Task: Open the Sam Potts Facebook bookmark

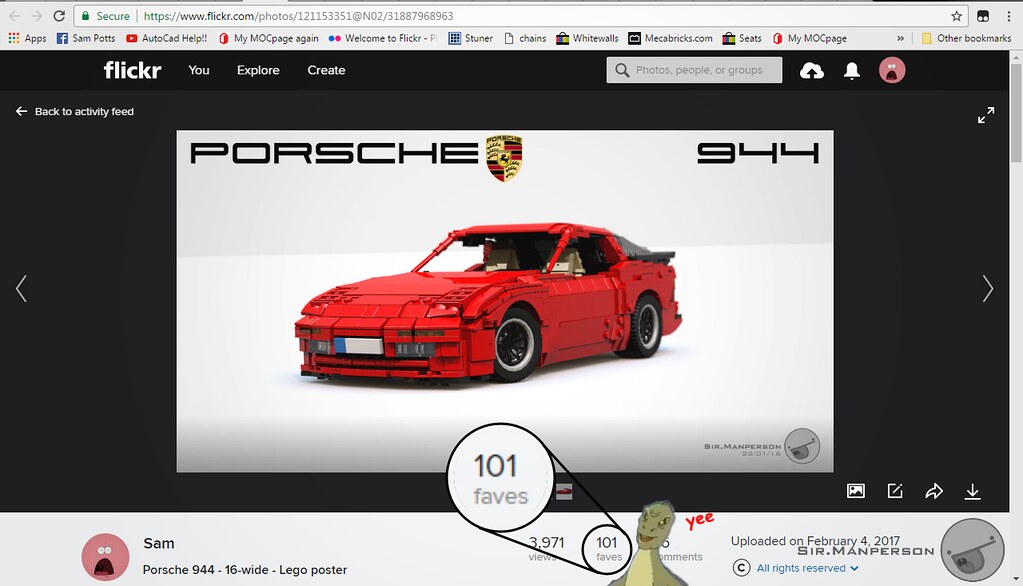Action: tap(86, 39)
